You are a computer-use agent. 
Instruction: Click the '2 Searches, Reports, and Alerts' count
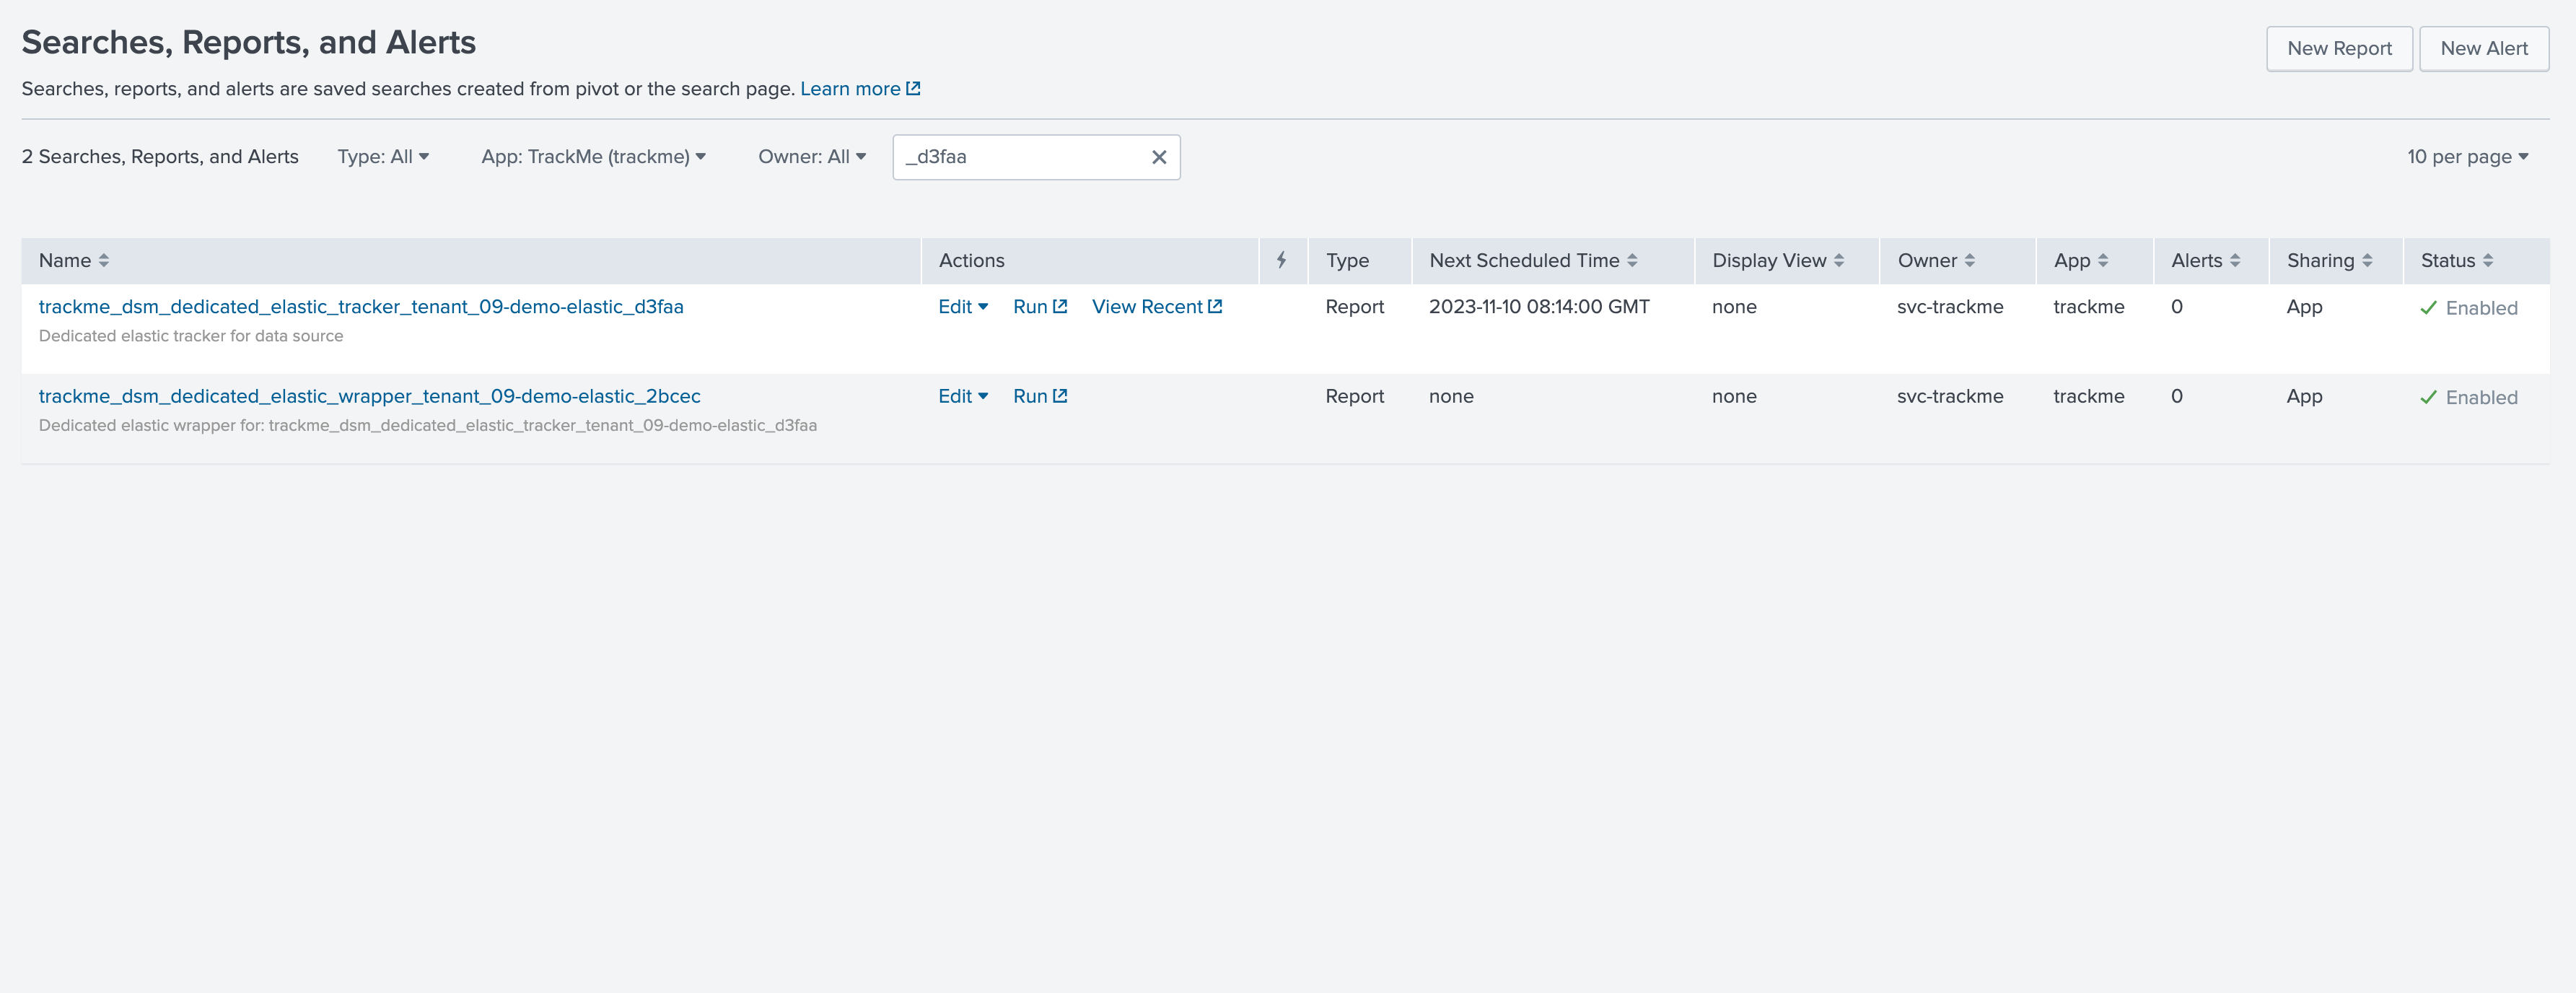click(160, 157)
